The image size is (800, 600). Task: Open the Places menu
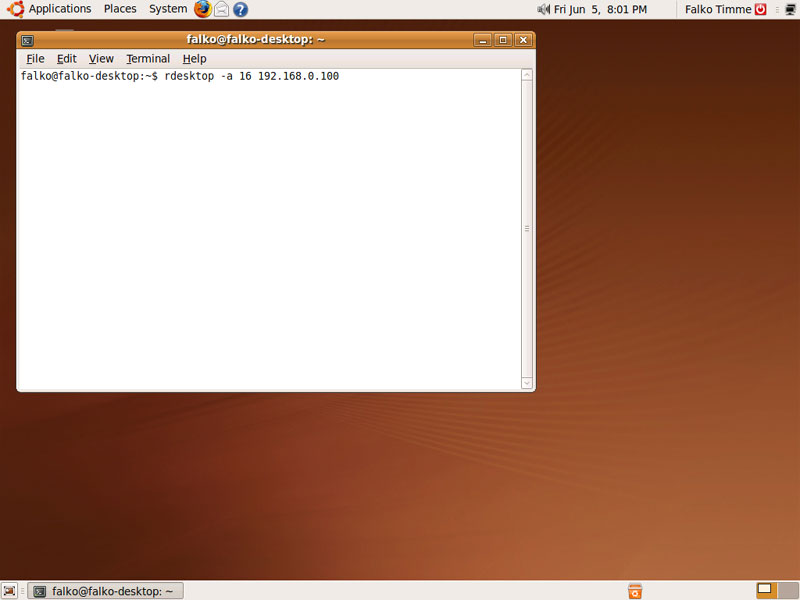(120, 9)
